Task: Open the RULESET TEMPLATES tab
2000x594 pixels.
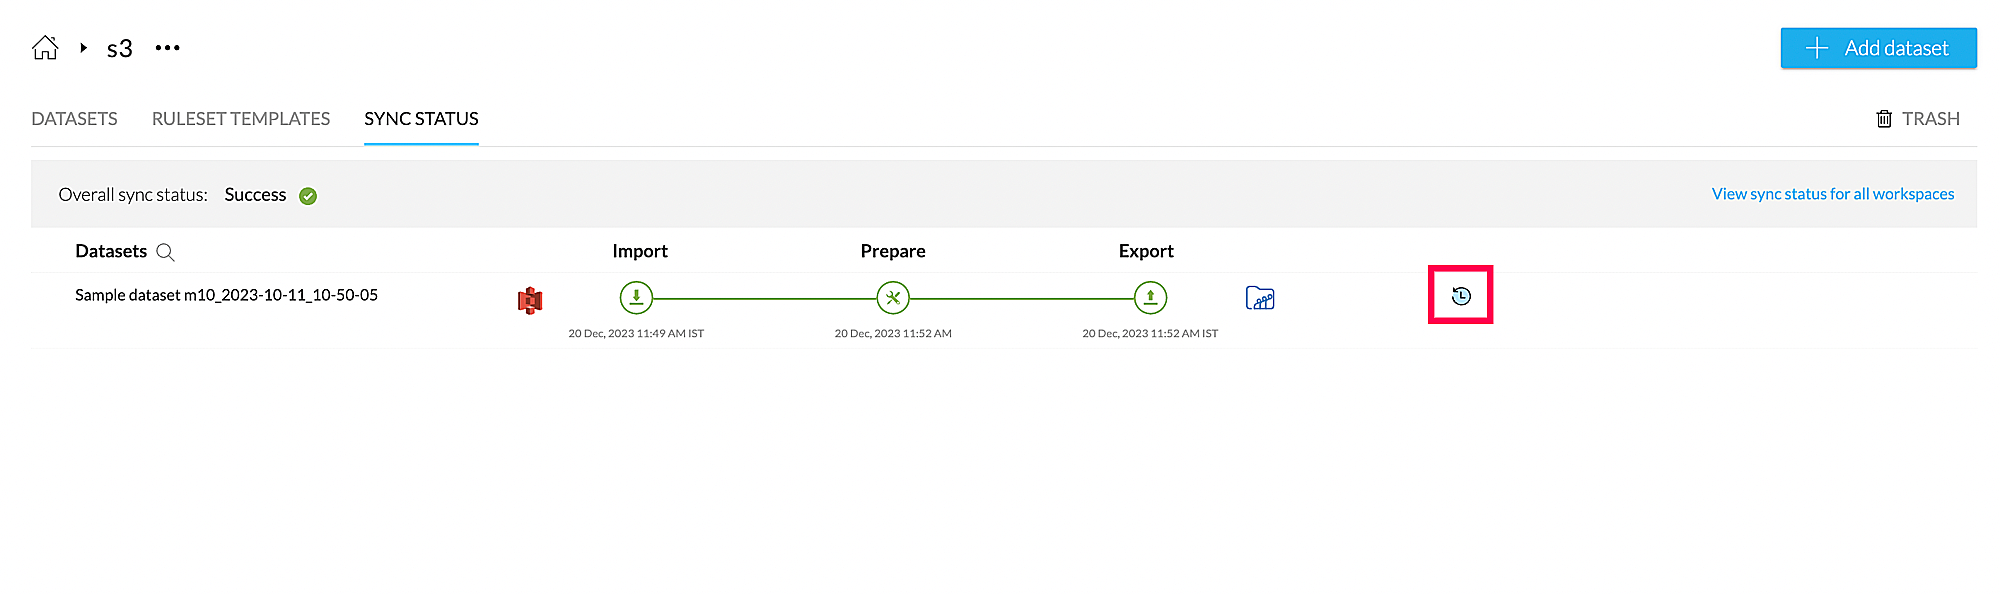Action: [x=240, y=119]
